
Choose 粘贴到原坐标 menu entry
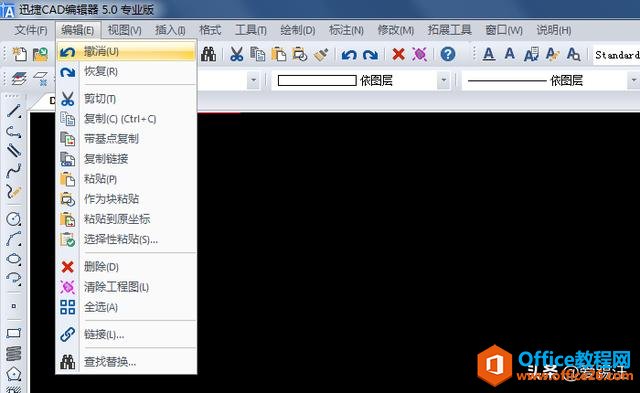click(x=126, y=219)
